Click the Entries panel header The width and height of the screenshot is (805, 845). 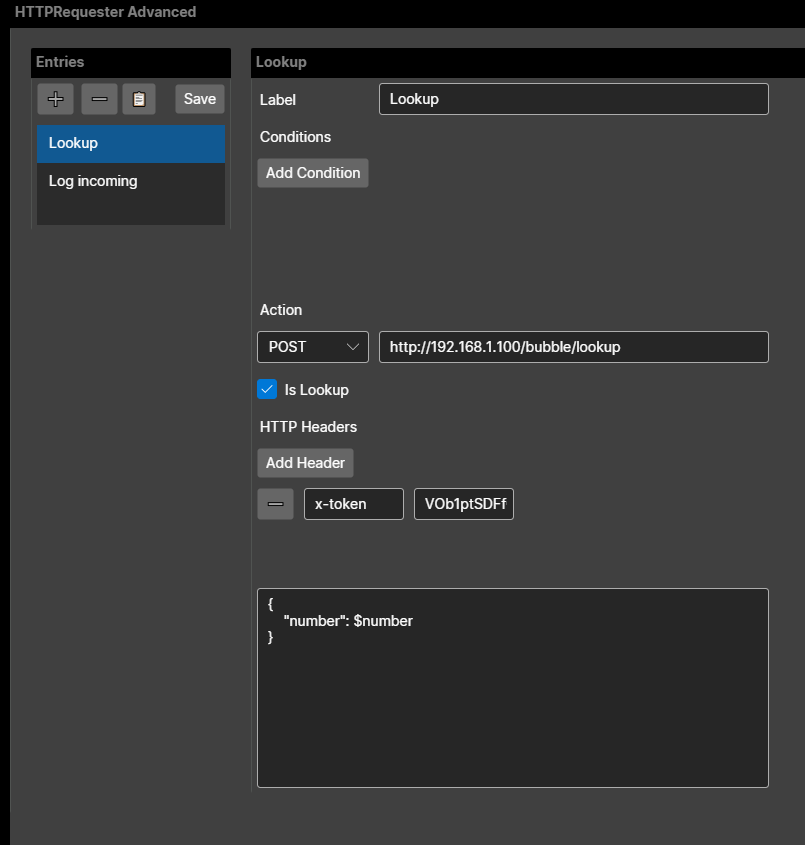pos(131,63)
